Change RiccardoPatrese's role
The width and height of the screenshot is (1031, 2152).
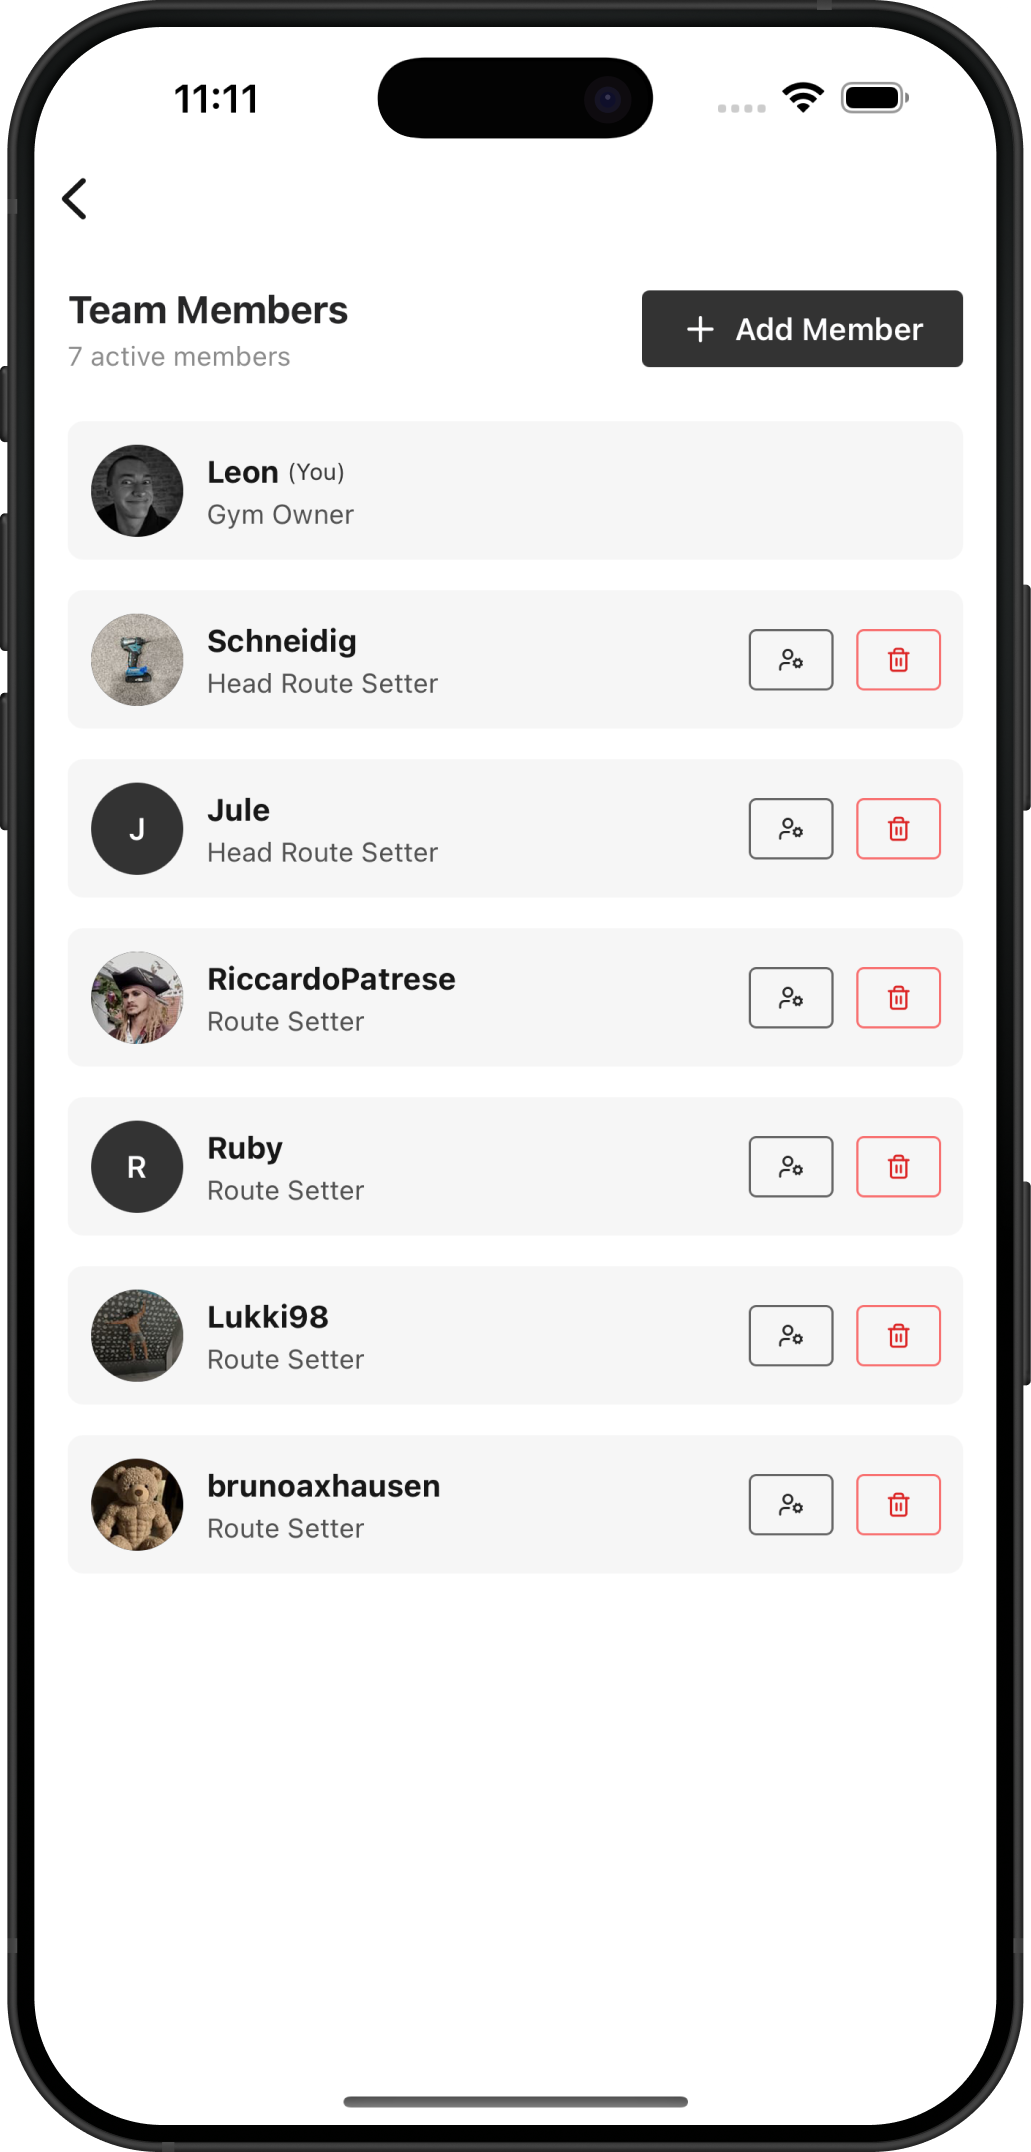coord(790,998)
